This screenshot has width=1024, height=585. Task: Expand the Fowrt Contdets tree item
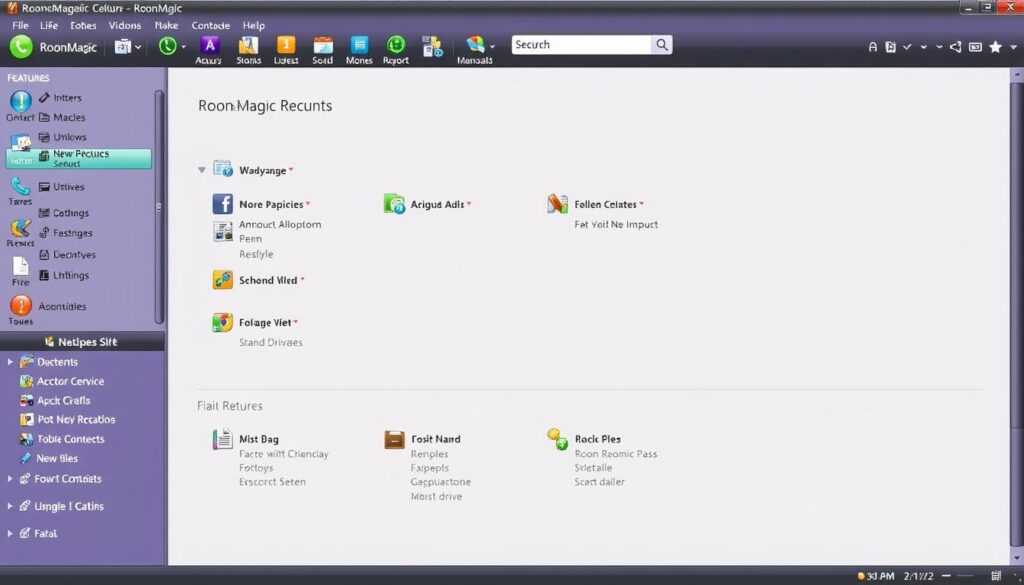click(x=10, y=479)
